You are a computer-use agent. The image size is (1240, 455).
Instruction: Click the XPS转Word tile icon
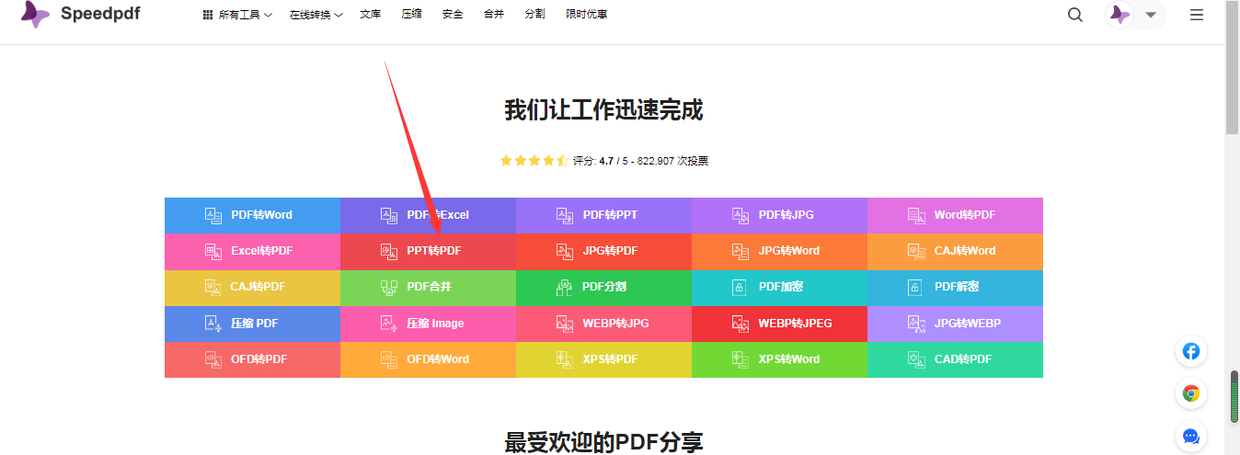coord(740,359)
